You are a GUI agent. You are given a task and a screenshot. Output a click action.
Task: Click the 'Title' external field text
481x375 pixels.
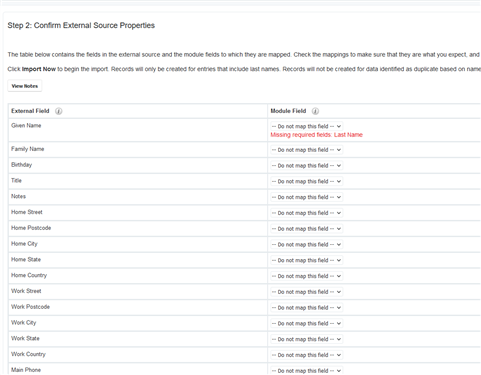(x=16, y=181)
